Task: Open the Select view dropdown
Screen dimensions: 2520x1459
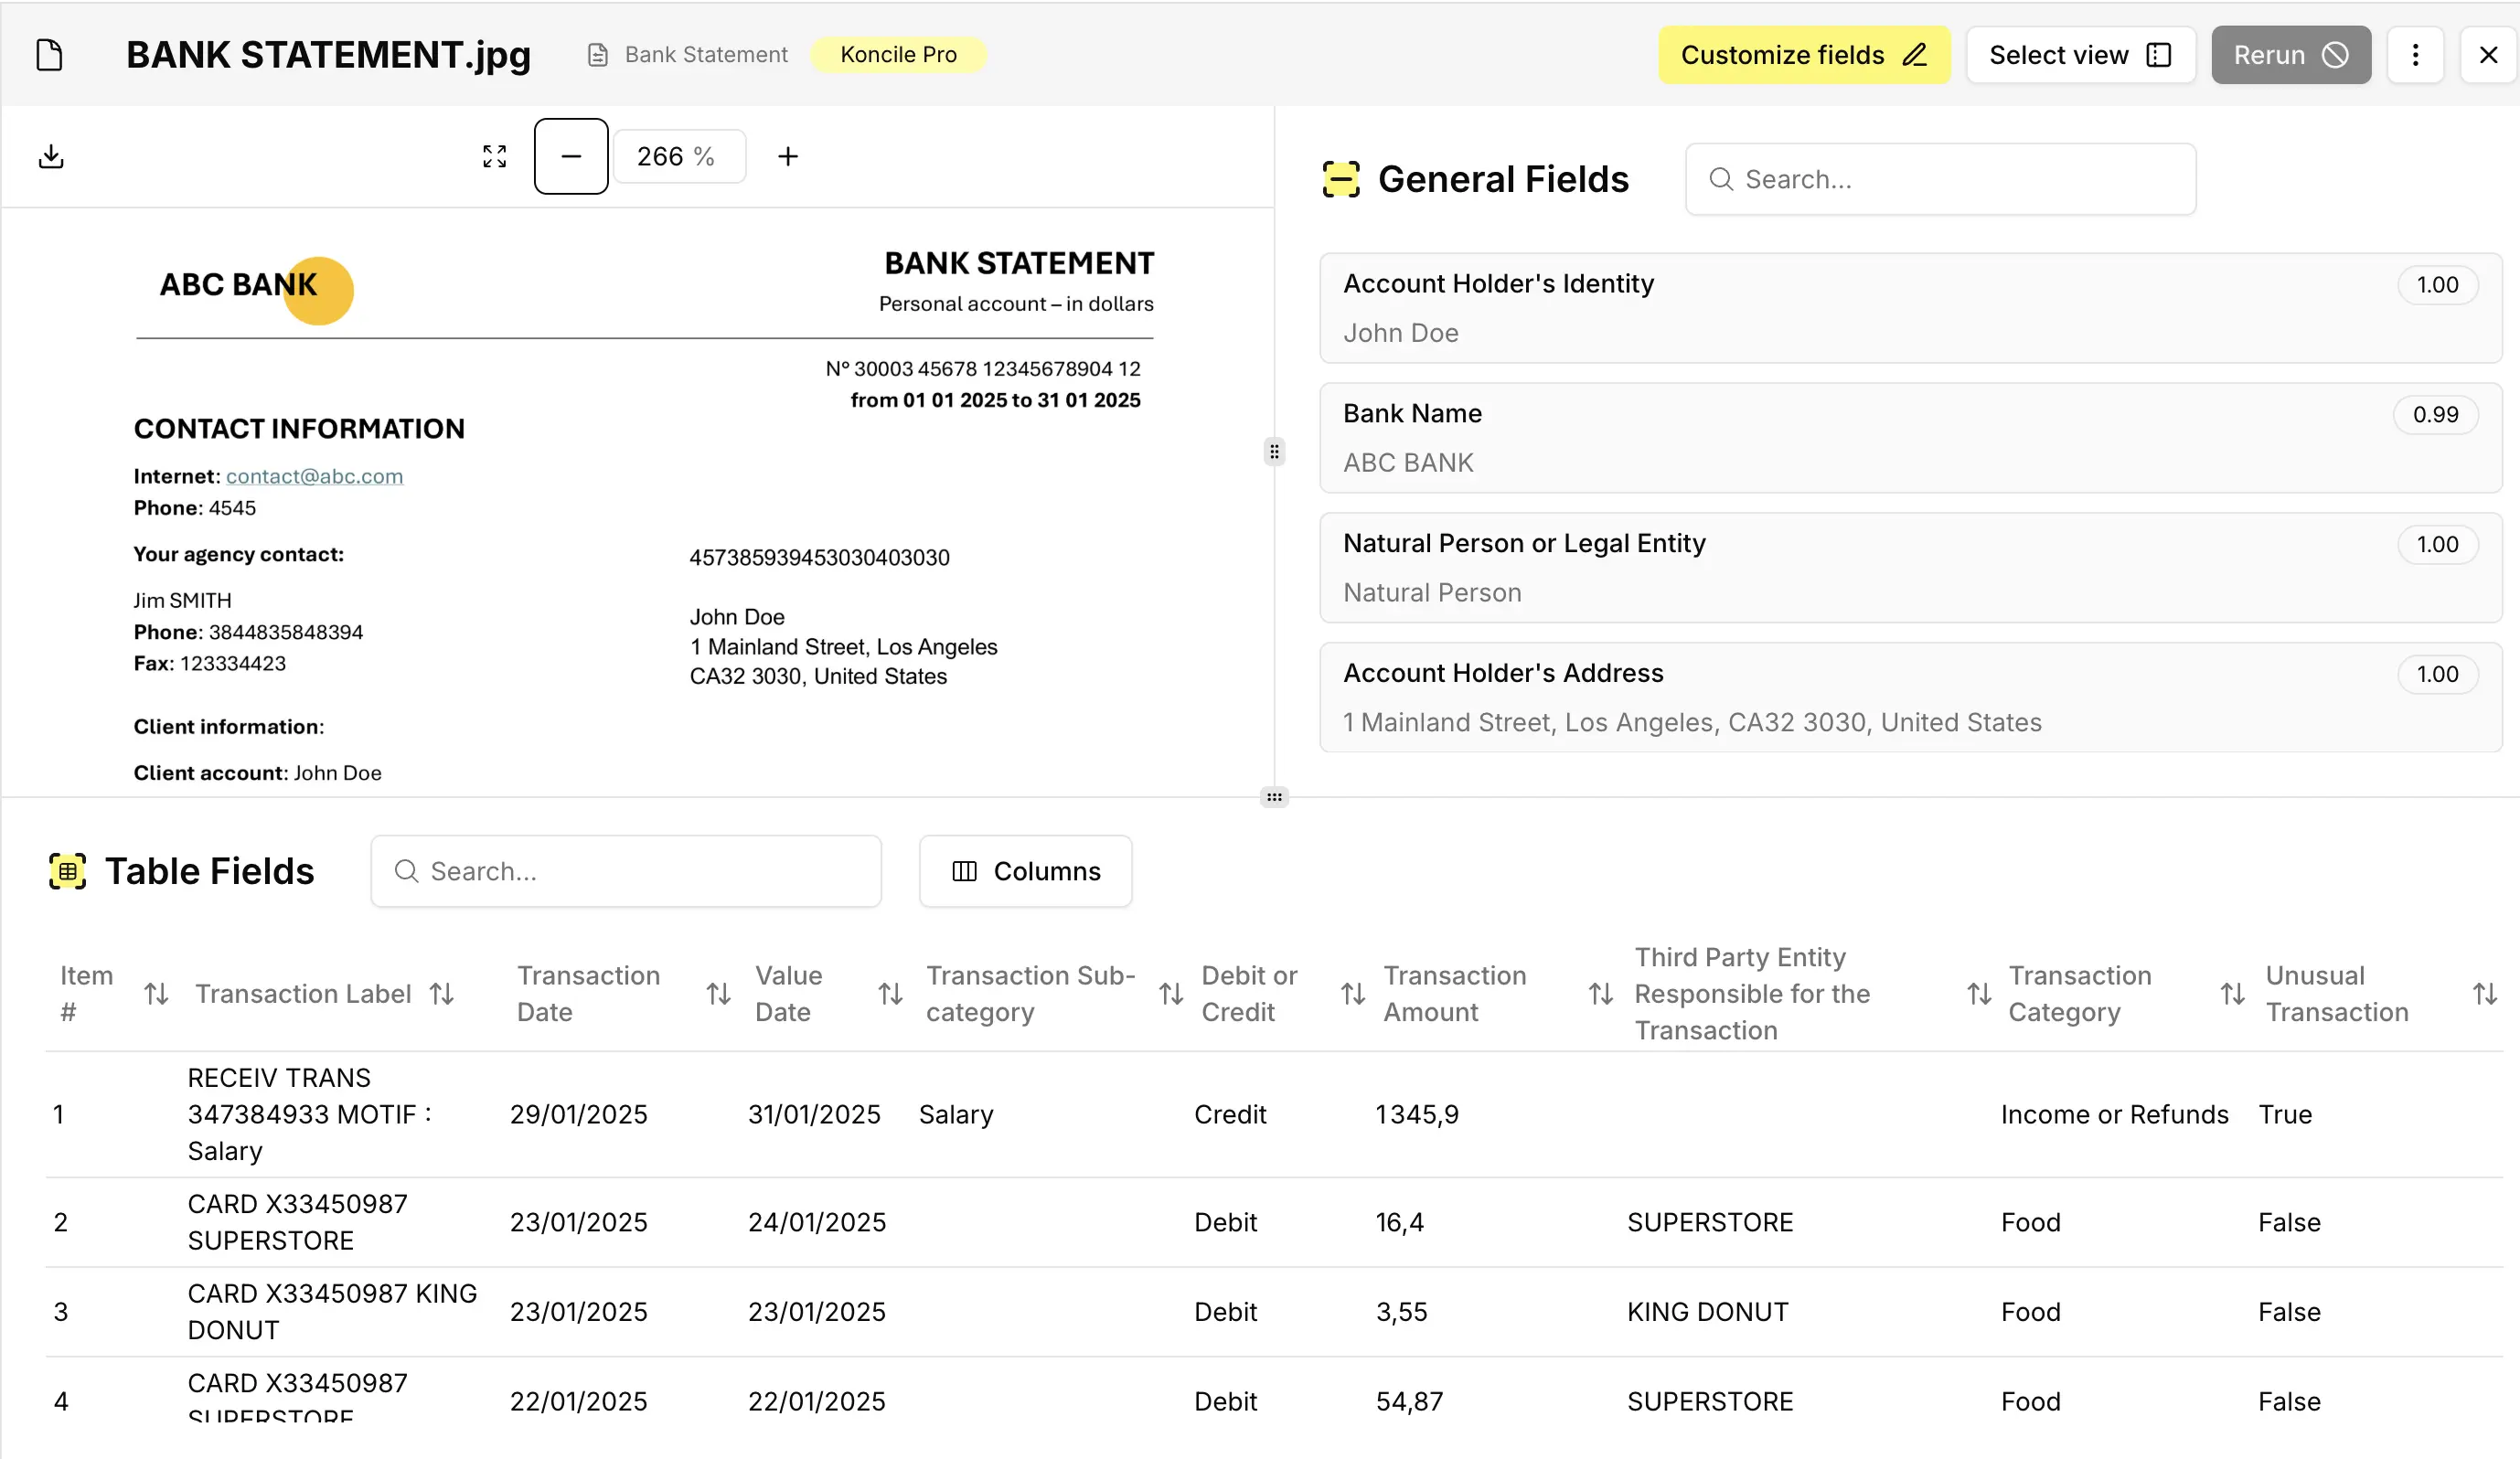Action: coord(2080,54)
